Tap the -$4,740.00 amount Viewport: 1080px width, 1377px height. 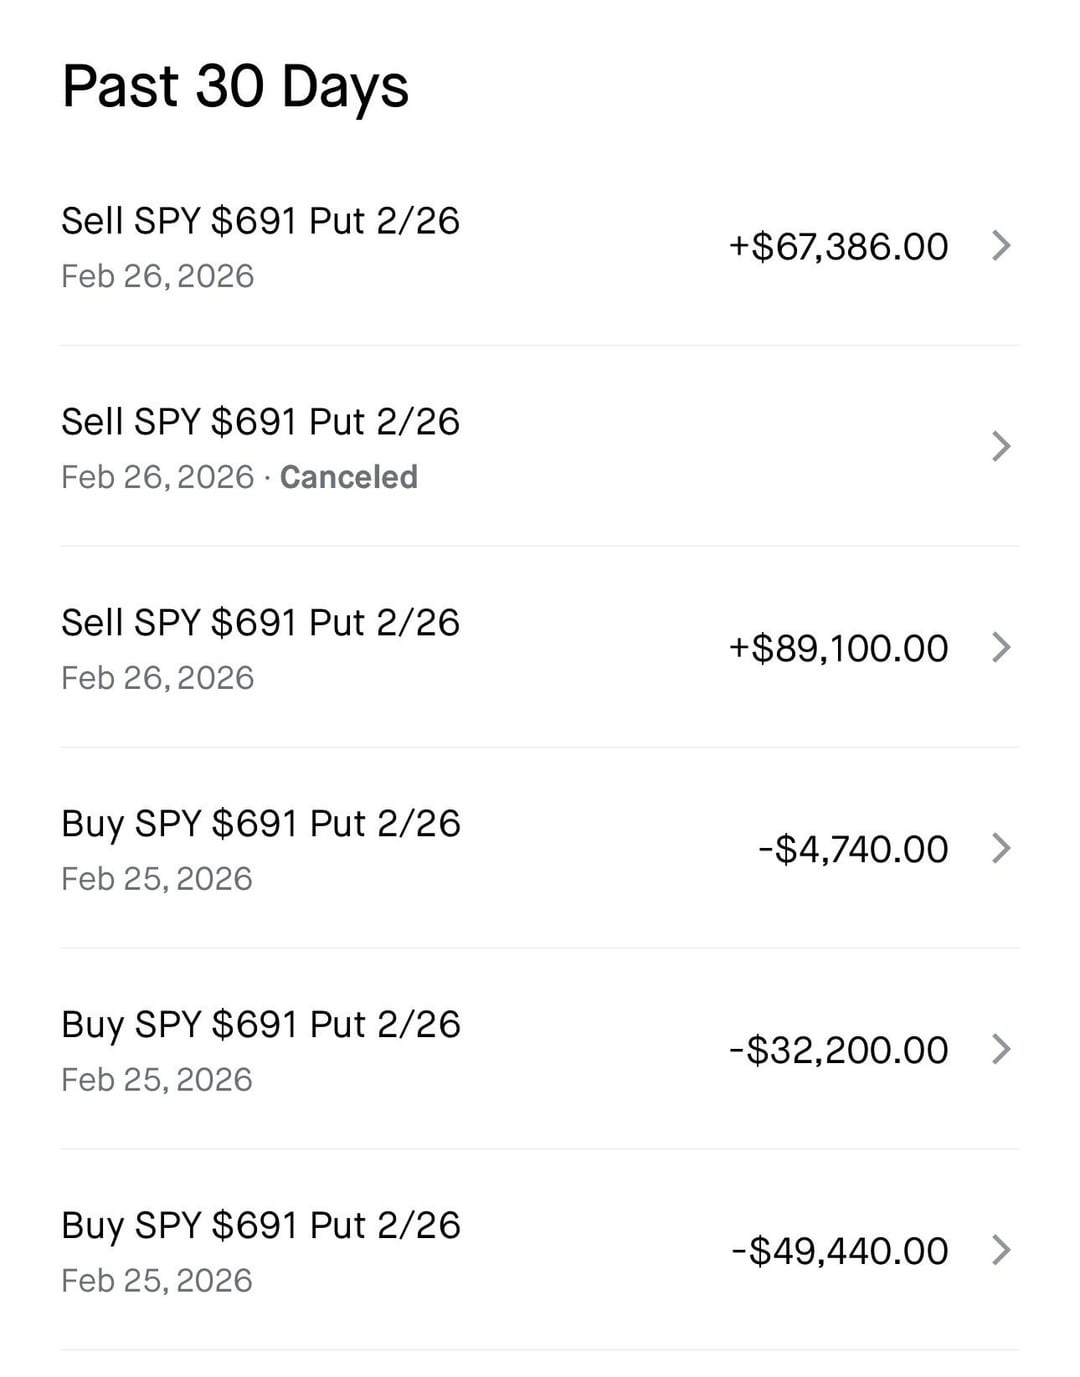(x=853, y=849)
